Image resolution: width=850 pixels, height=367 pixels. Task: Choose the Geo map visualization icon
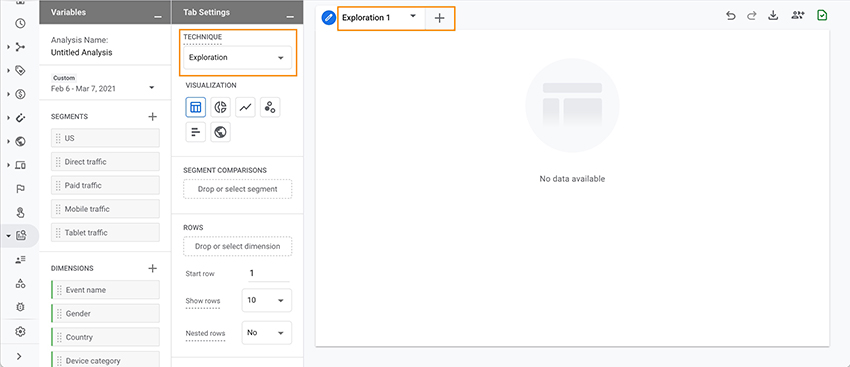pyautogui.click(x=220, y=132)
